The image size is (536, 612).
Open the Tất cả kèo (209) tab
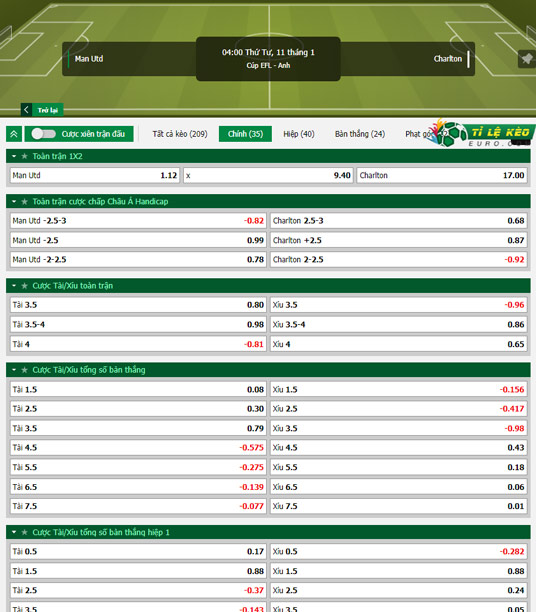180,134
